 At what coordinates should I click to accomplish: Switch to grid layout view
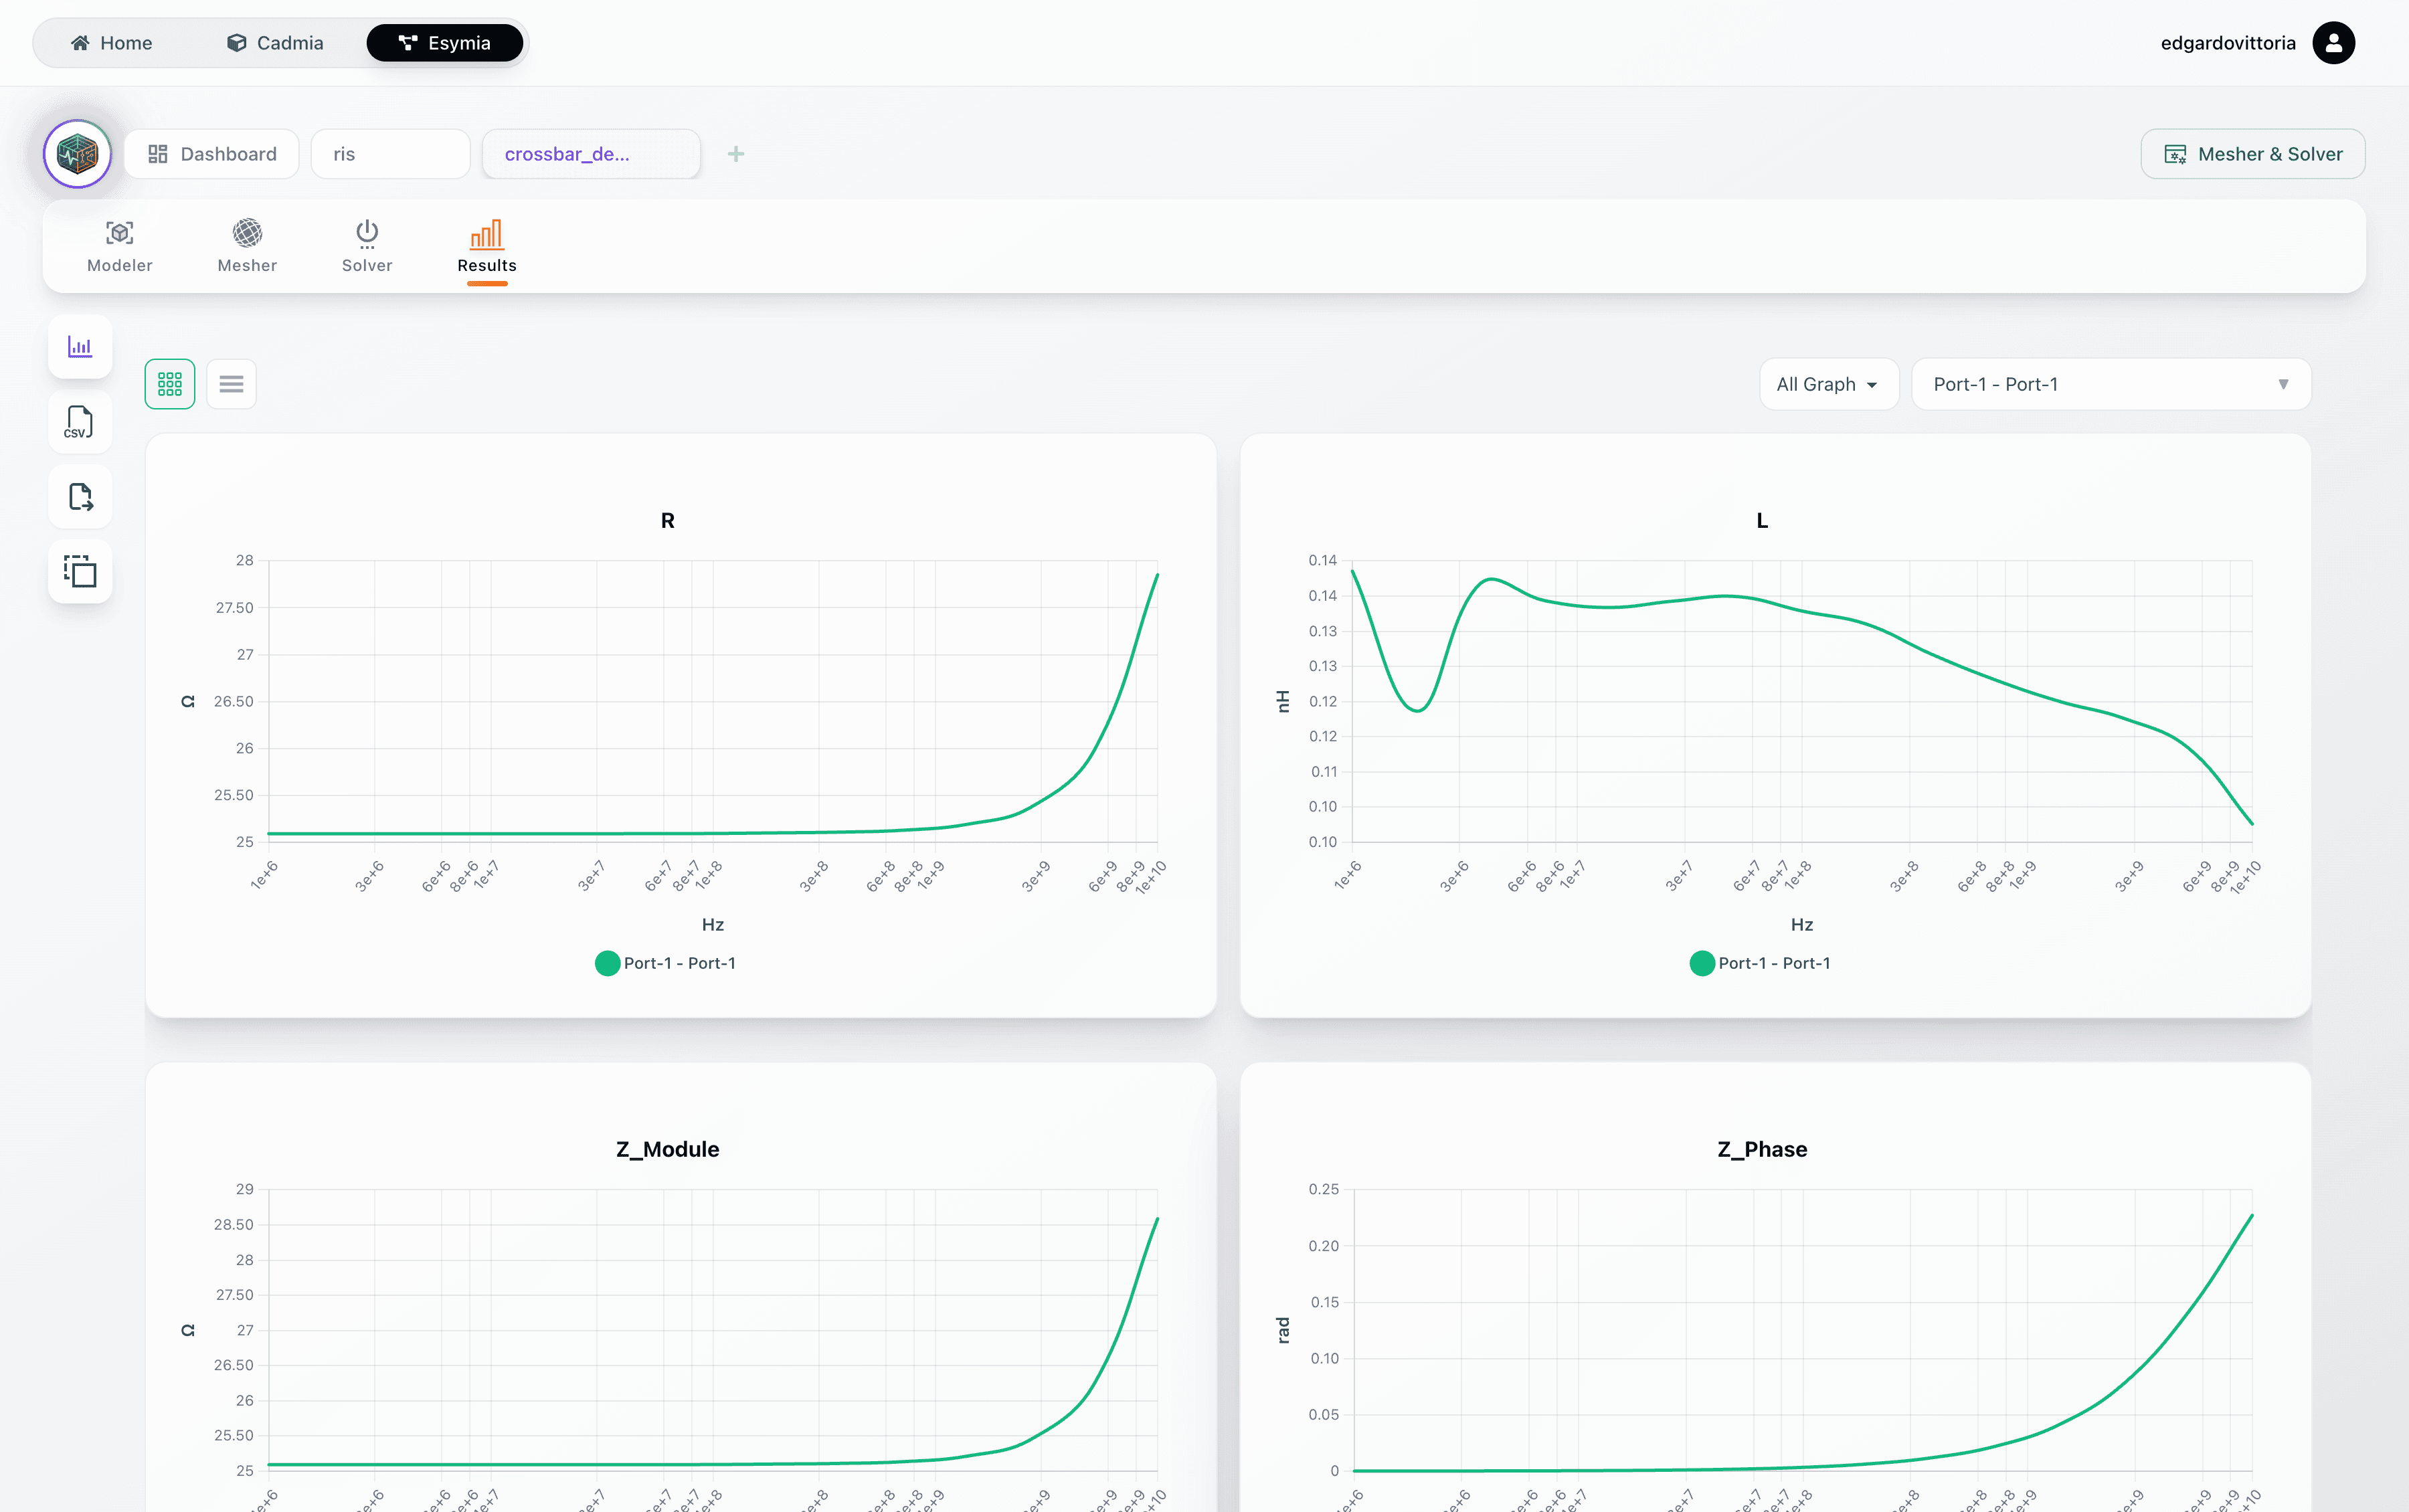[170, 384]
